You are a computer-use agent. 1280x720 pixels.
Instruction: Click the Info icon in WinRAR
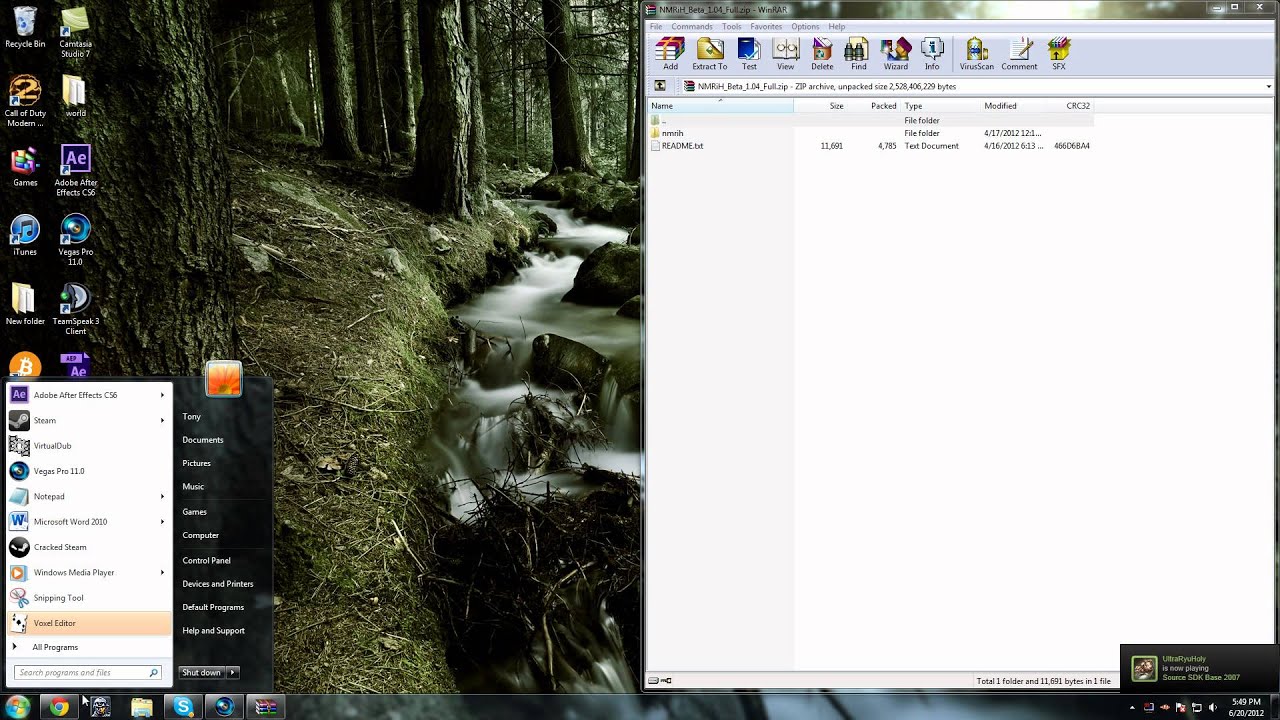click(932, 54)
